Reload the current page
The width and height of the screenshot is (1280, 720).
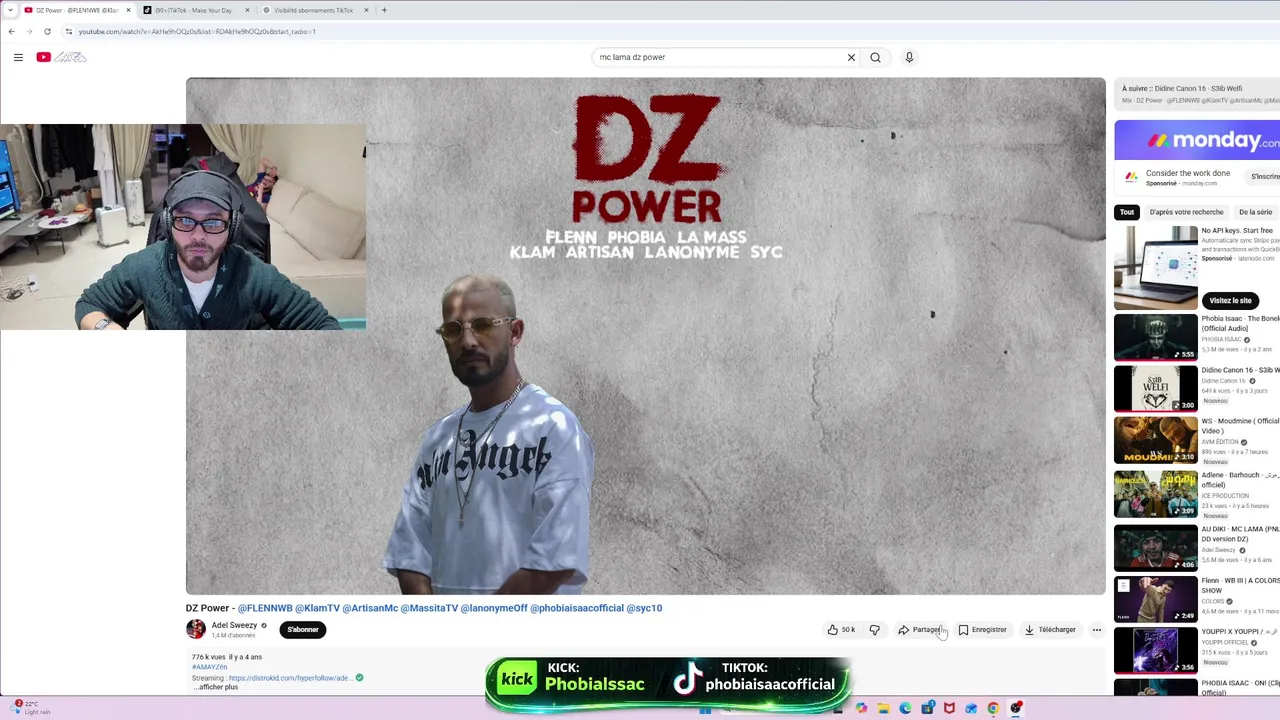pos(47,31)
